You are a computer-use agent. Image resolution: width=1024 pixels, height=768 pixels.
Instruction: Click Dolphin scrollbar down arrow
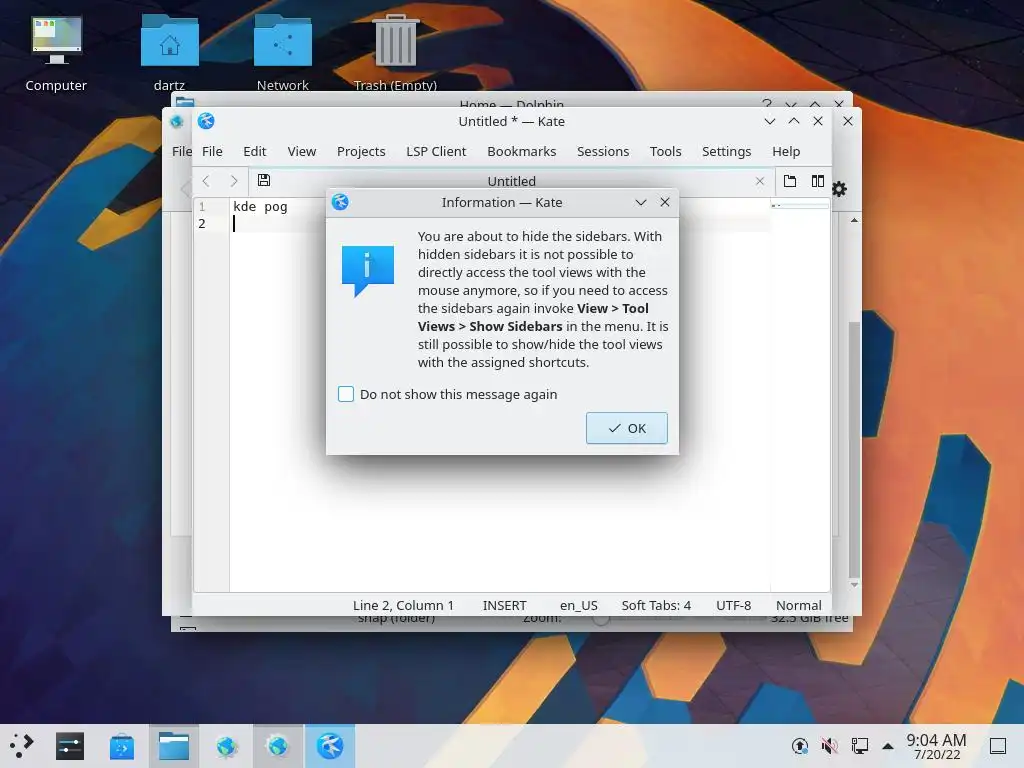click(854, 584)
